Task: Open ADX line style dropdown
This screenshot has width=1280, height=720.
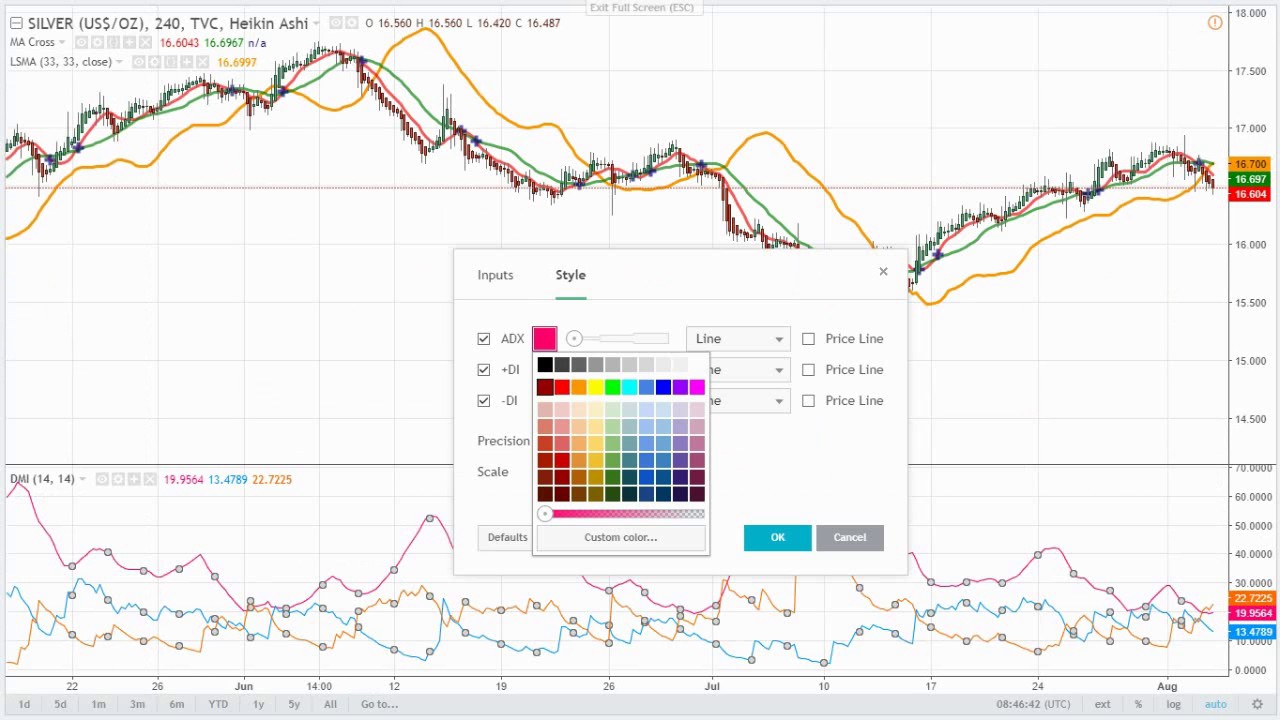Action: pos(738,339)
